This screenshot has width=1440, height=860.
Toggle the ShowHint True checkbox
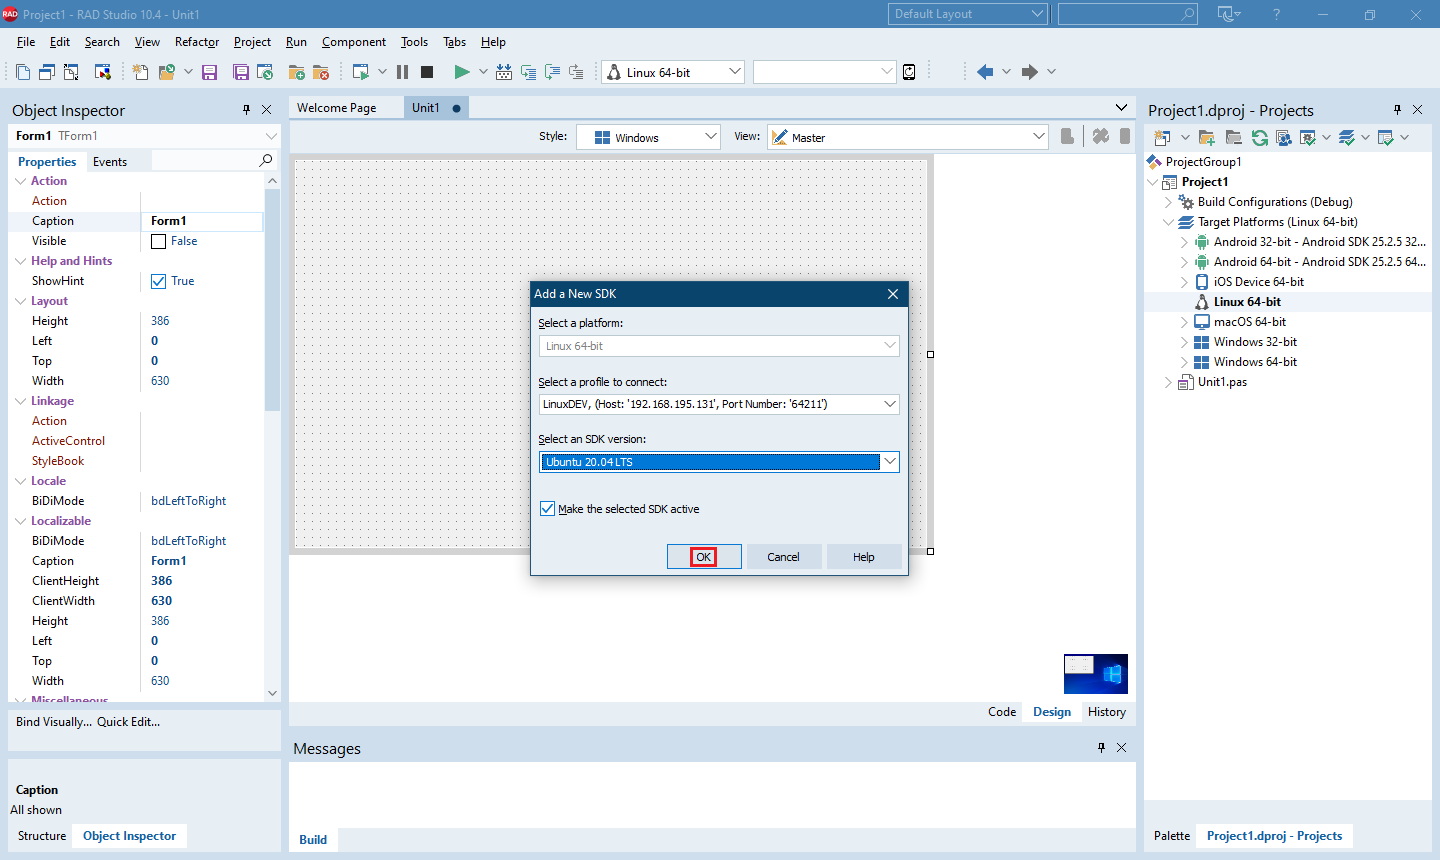point(158,281)
